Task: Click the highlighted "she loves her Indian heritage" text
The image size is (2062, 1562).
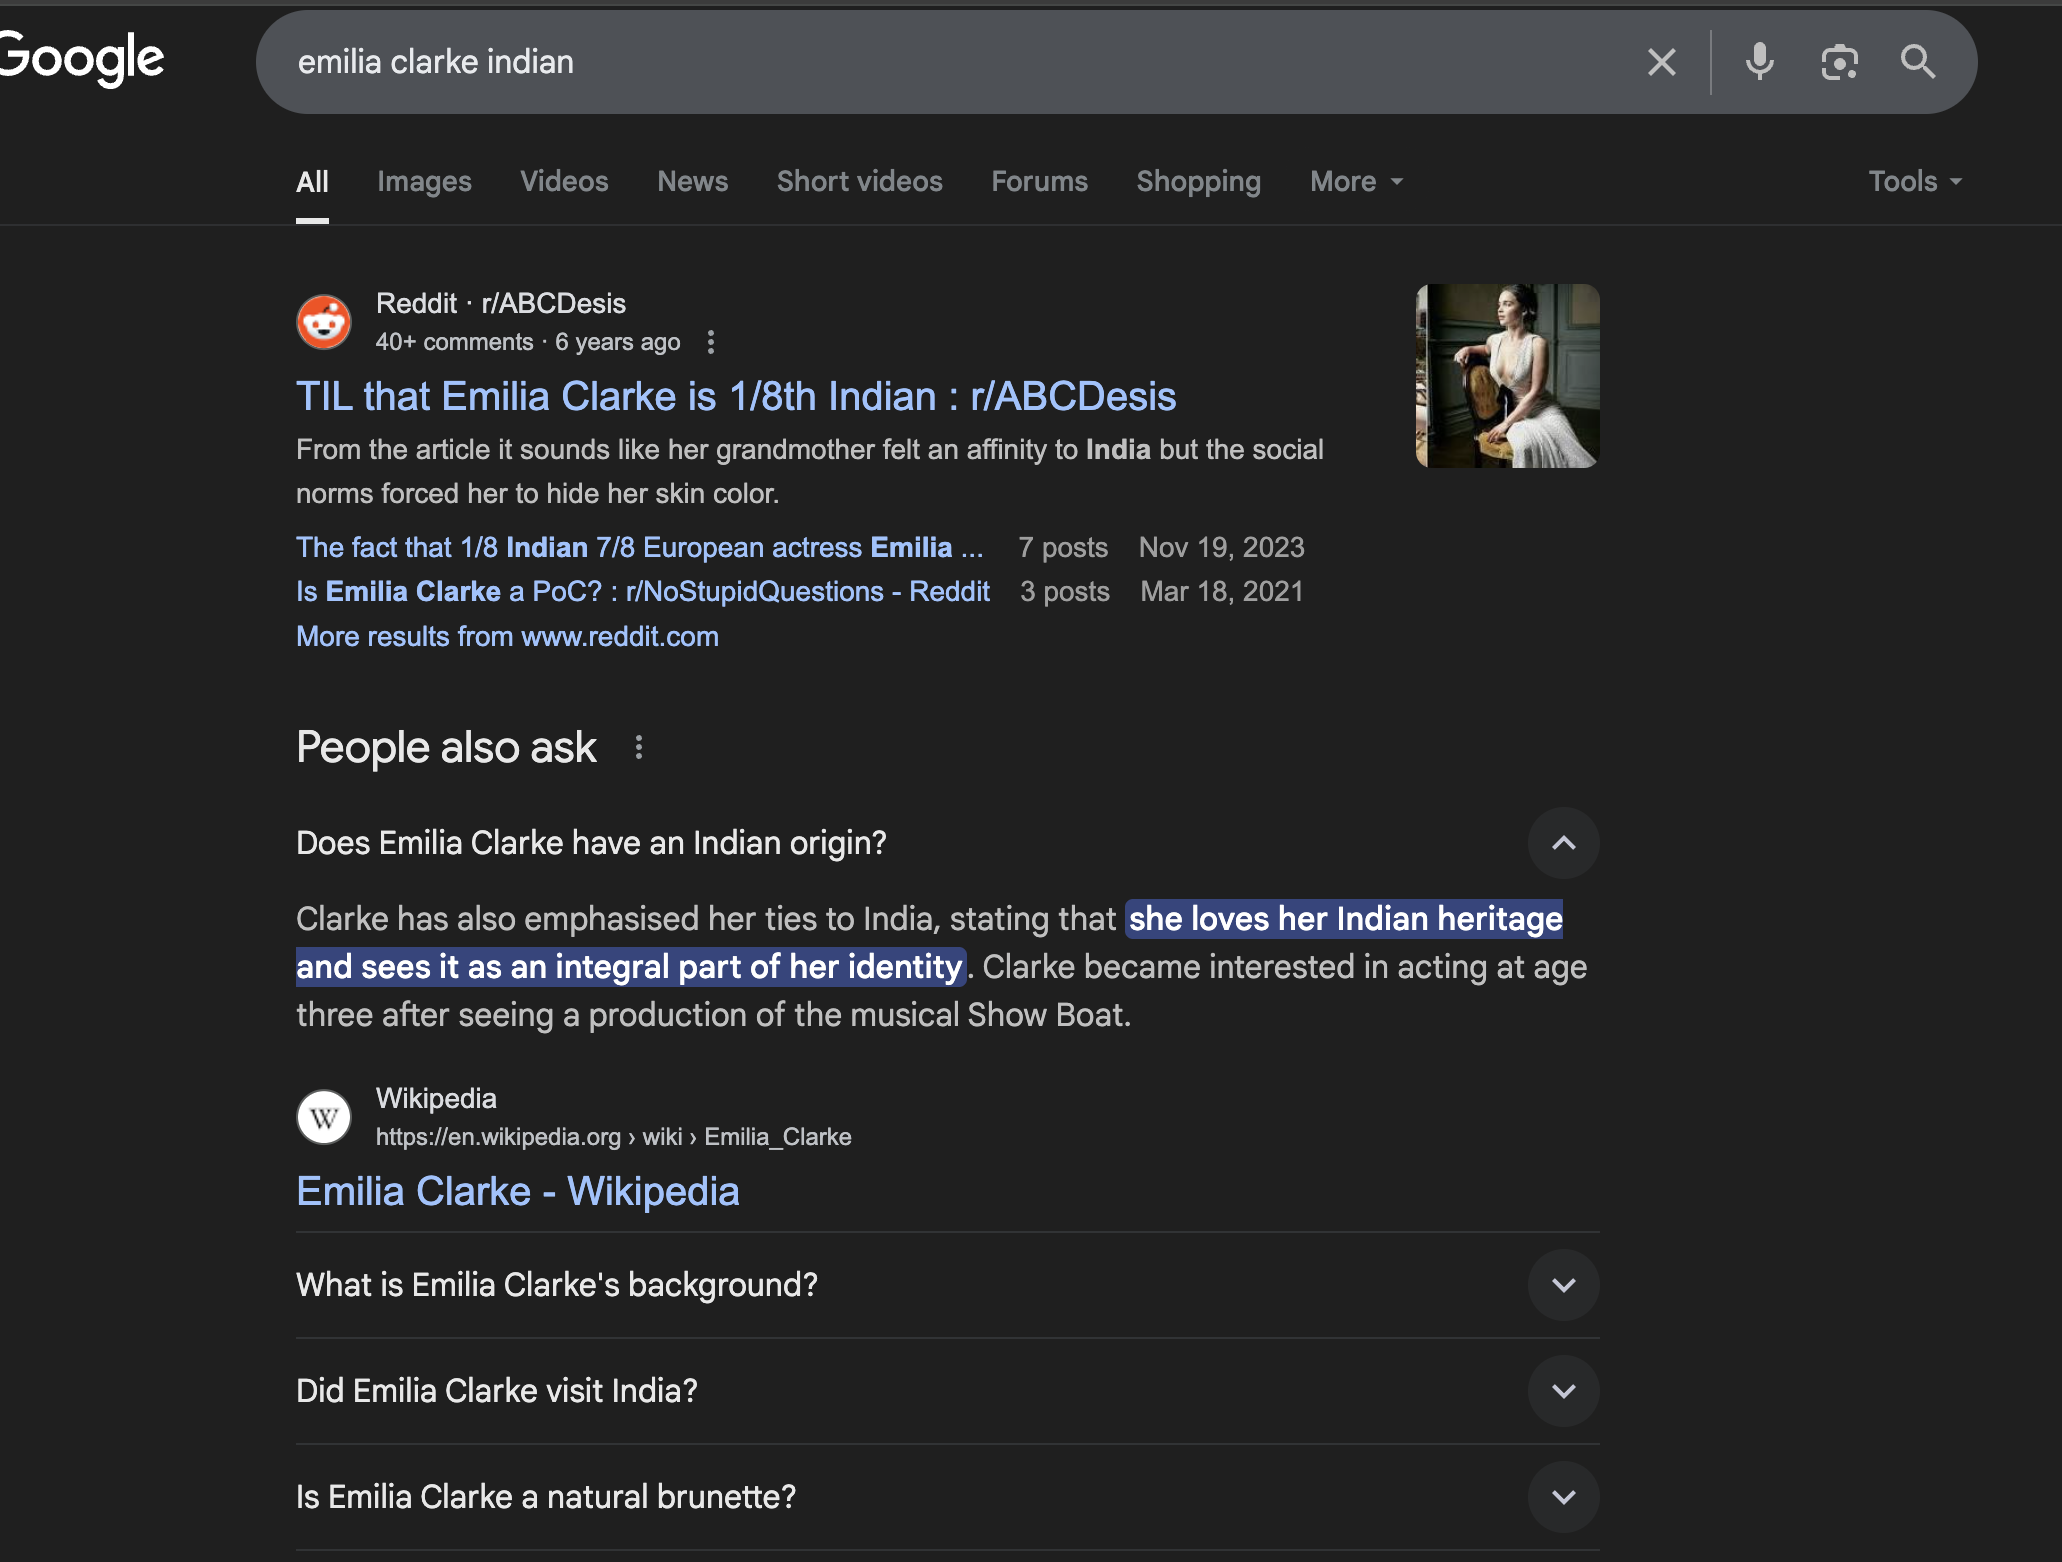Action: [x=1345, y=919]
